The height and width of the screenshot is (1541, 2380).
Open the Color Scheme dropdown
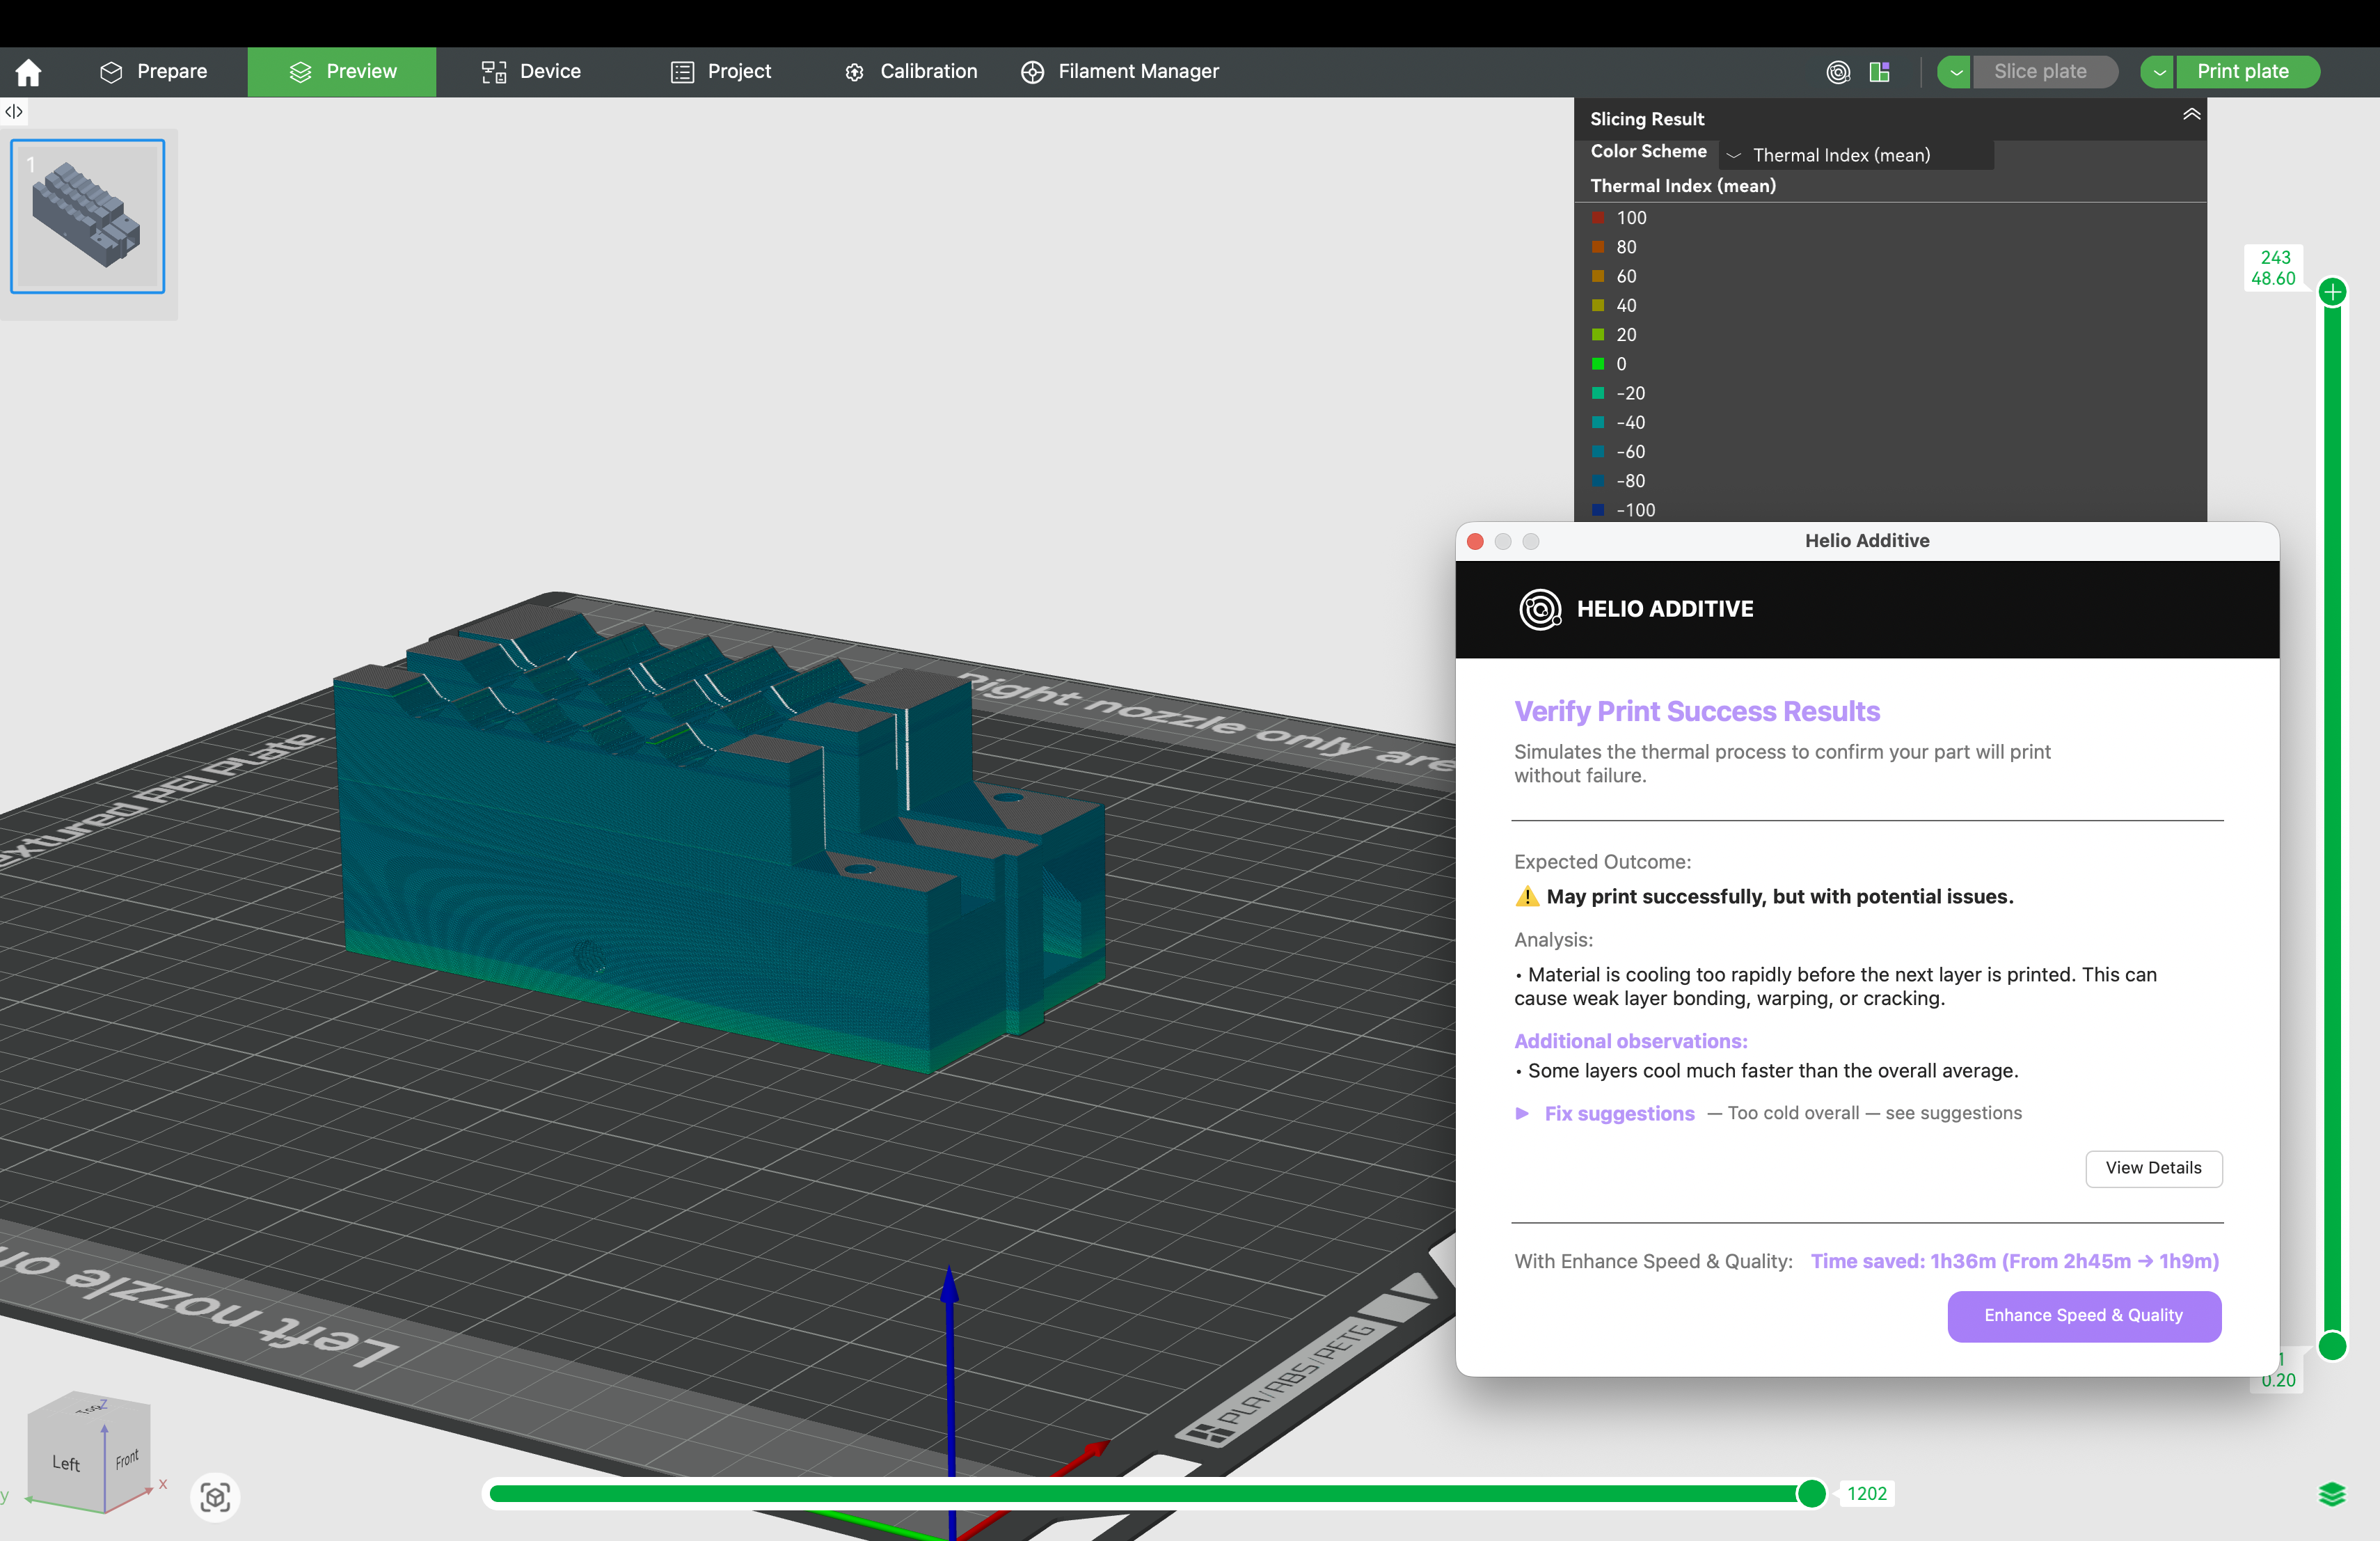click(x=1856, y=155)
